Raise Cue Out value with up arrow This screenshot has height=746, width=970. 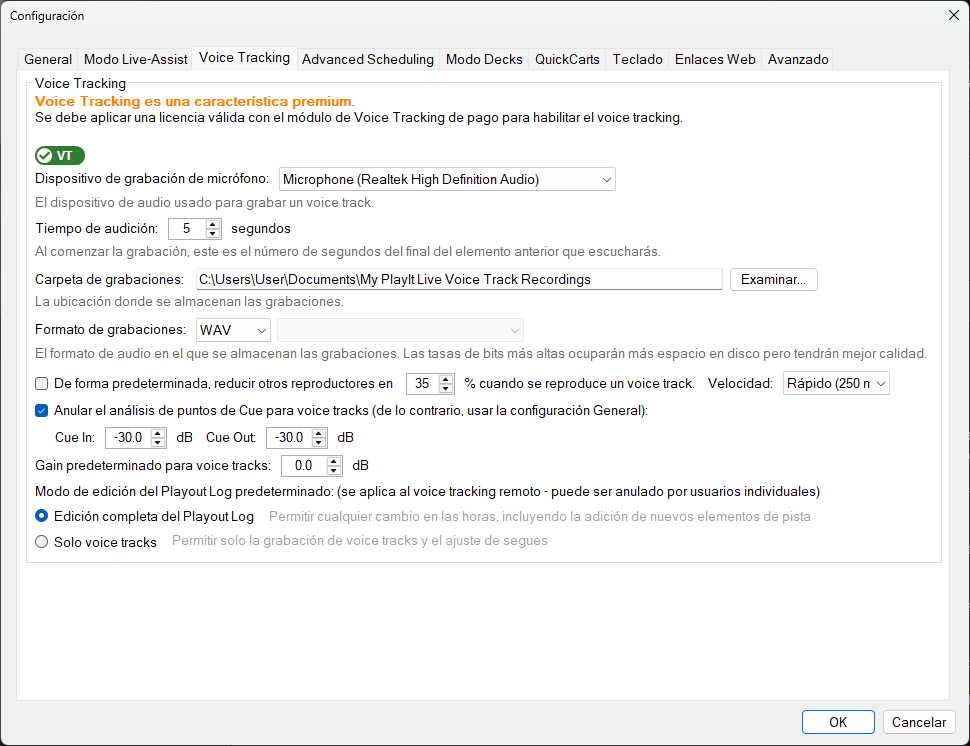point(319,433)
